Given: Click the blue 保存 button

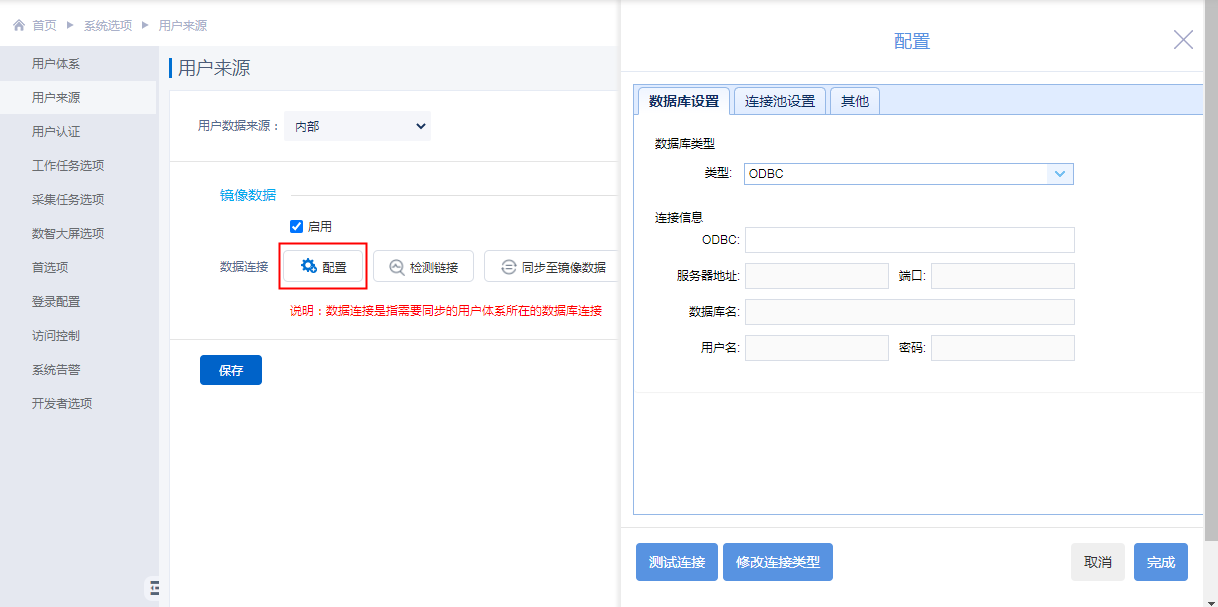Looking at the screenshot, I should click(x=231, y=370).
